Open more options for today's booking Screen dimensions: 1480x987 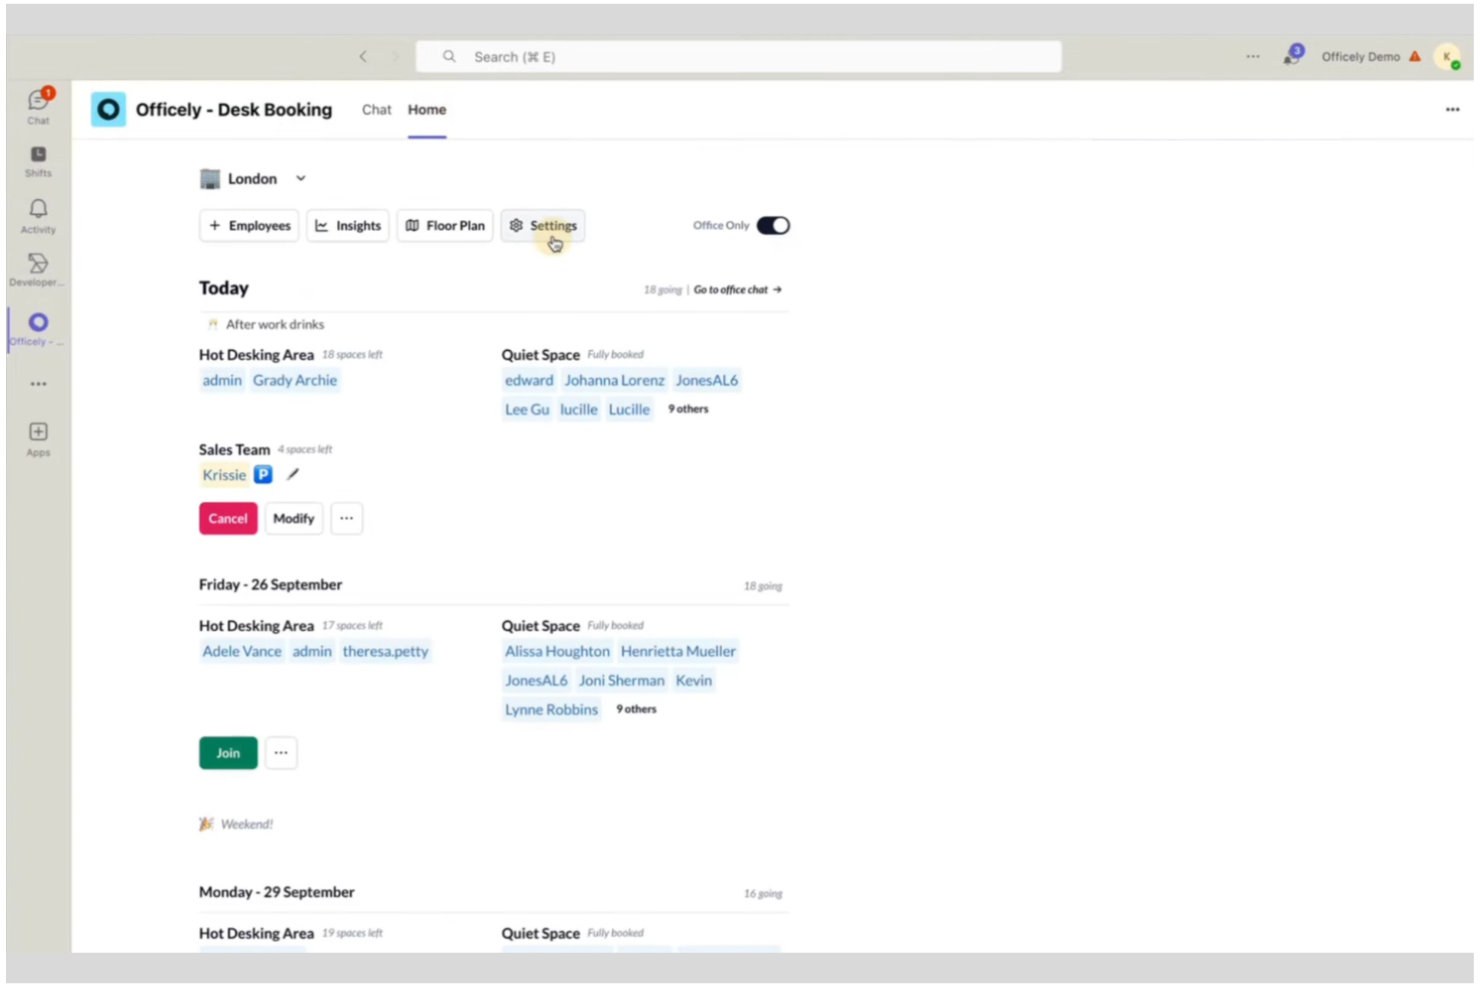coord(346,518)
